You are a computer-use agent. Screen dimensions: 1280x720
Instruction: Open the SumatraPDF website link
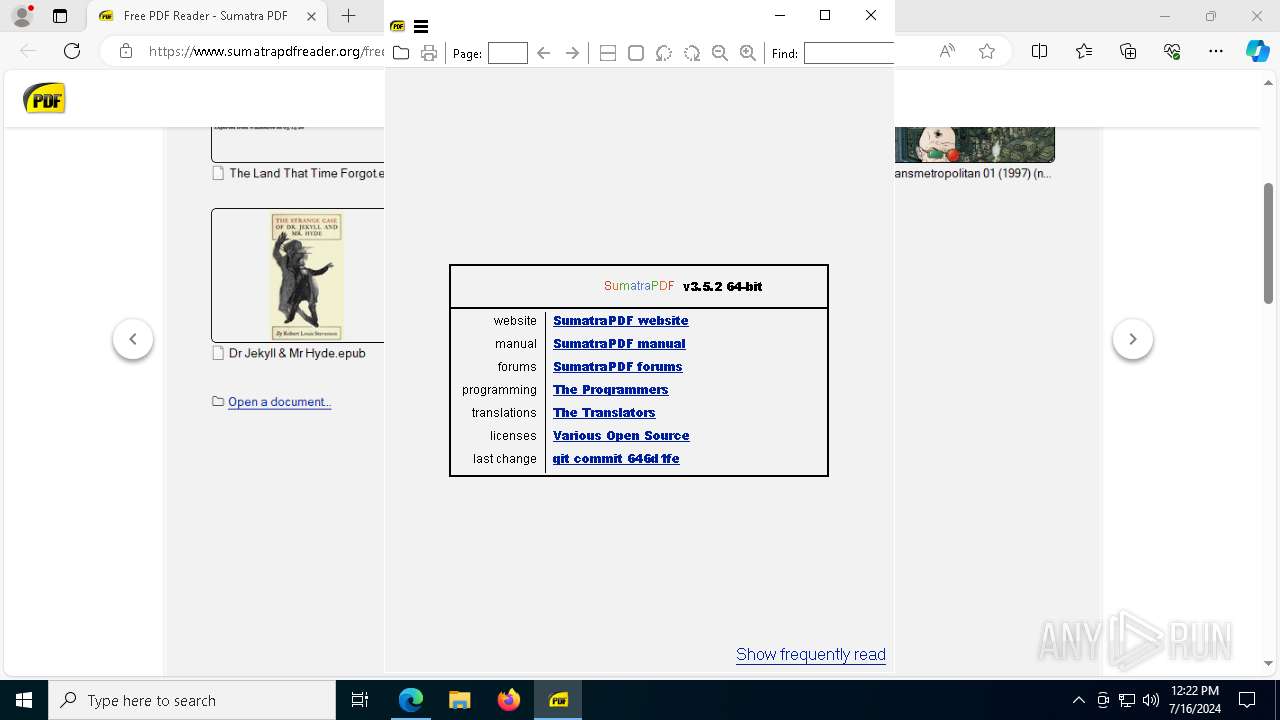[x=621, y=321]
